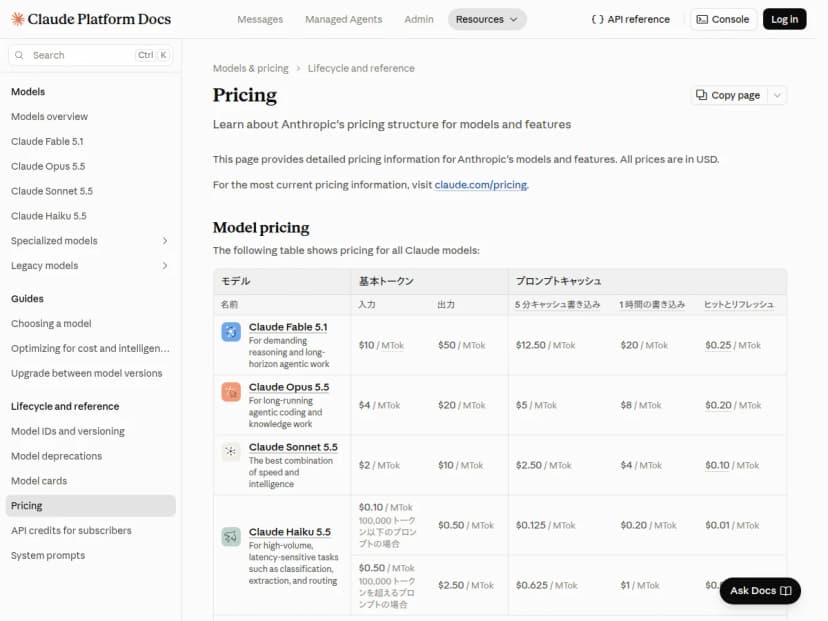The width and height of the screenshot is (828, 621).
Task: Go to Choosing a model guide
Action: (x=51, y=324)
